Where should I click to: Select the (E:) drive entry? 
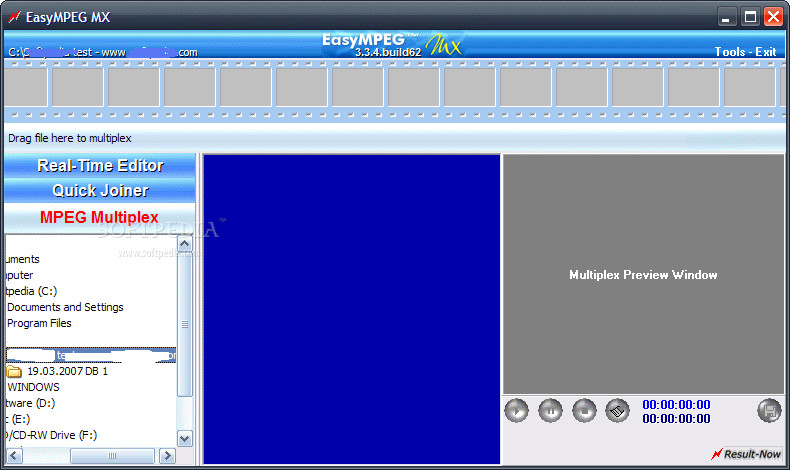tap(18, 419)
